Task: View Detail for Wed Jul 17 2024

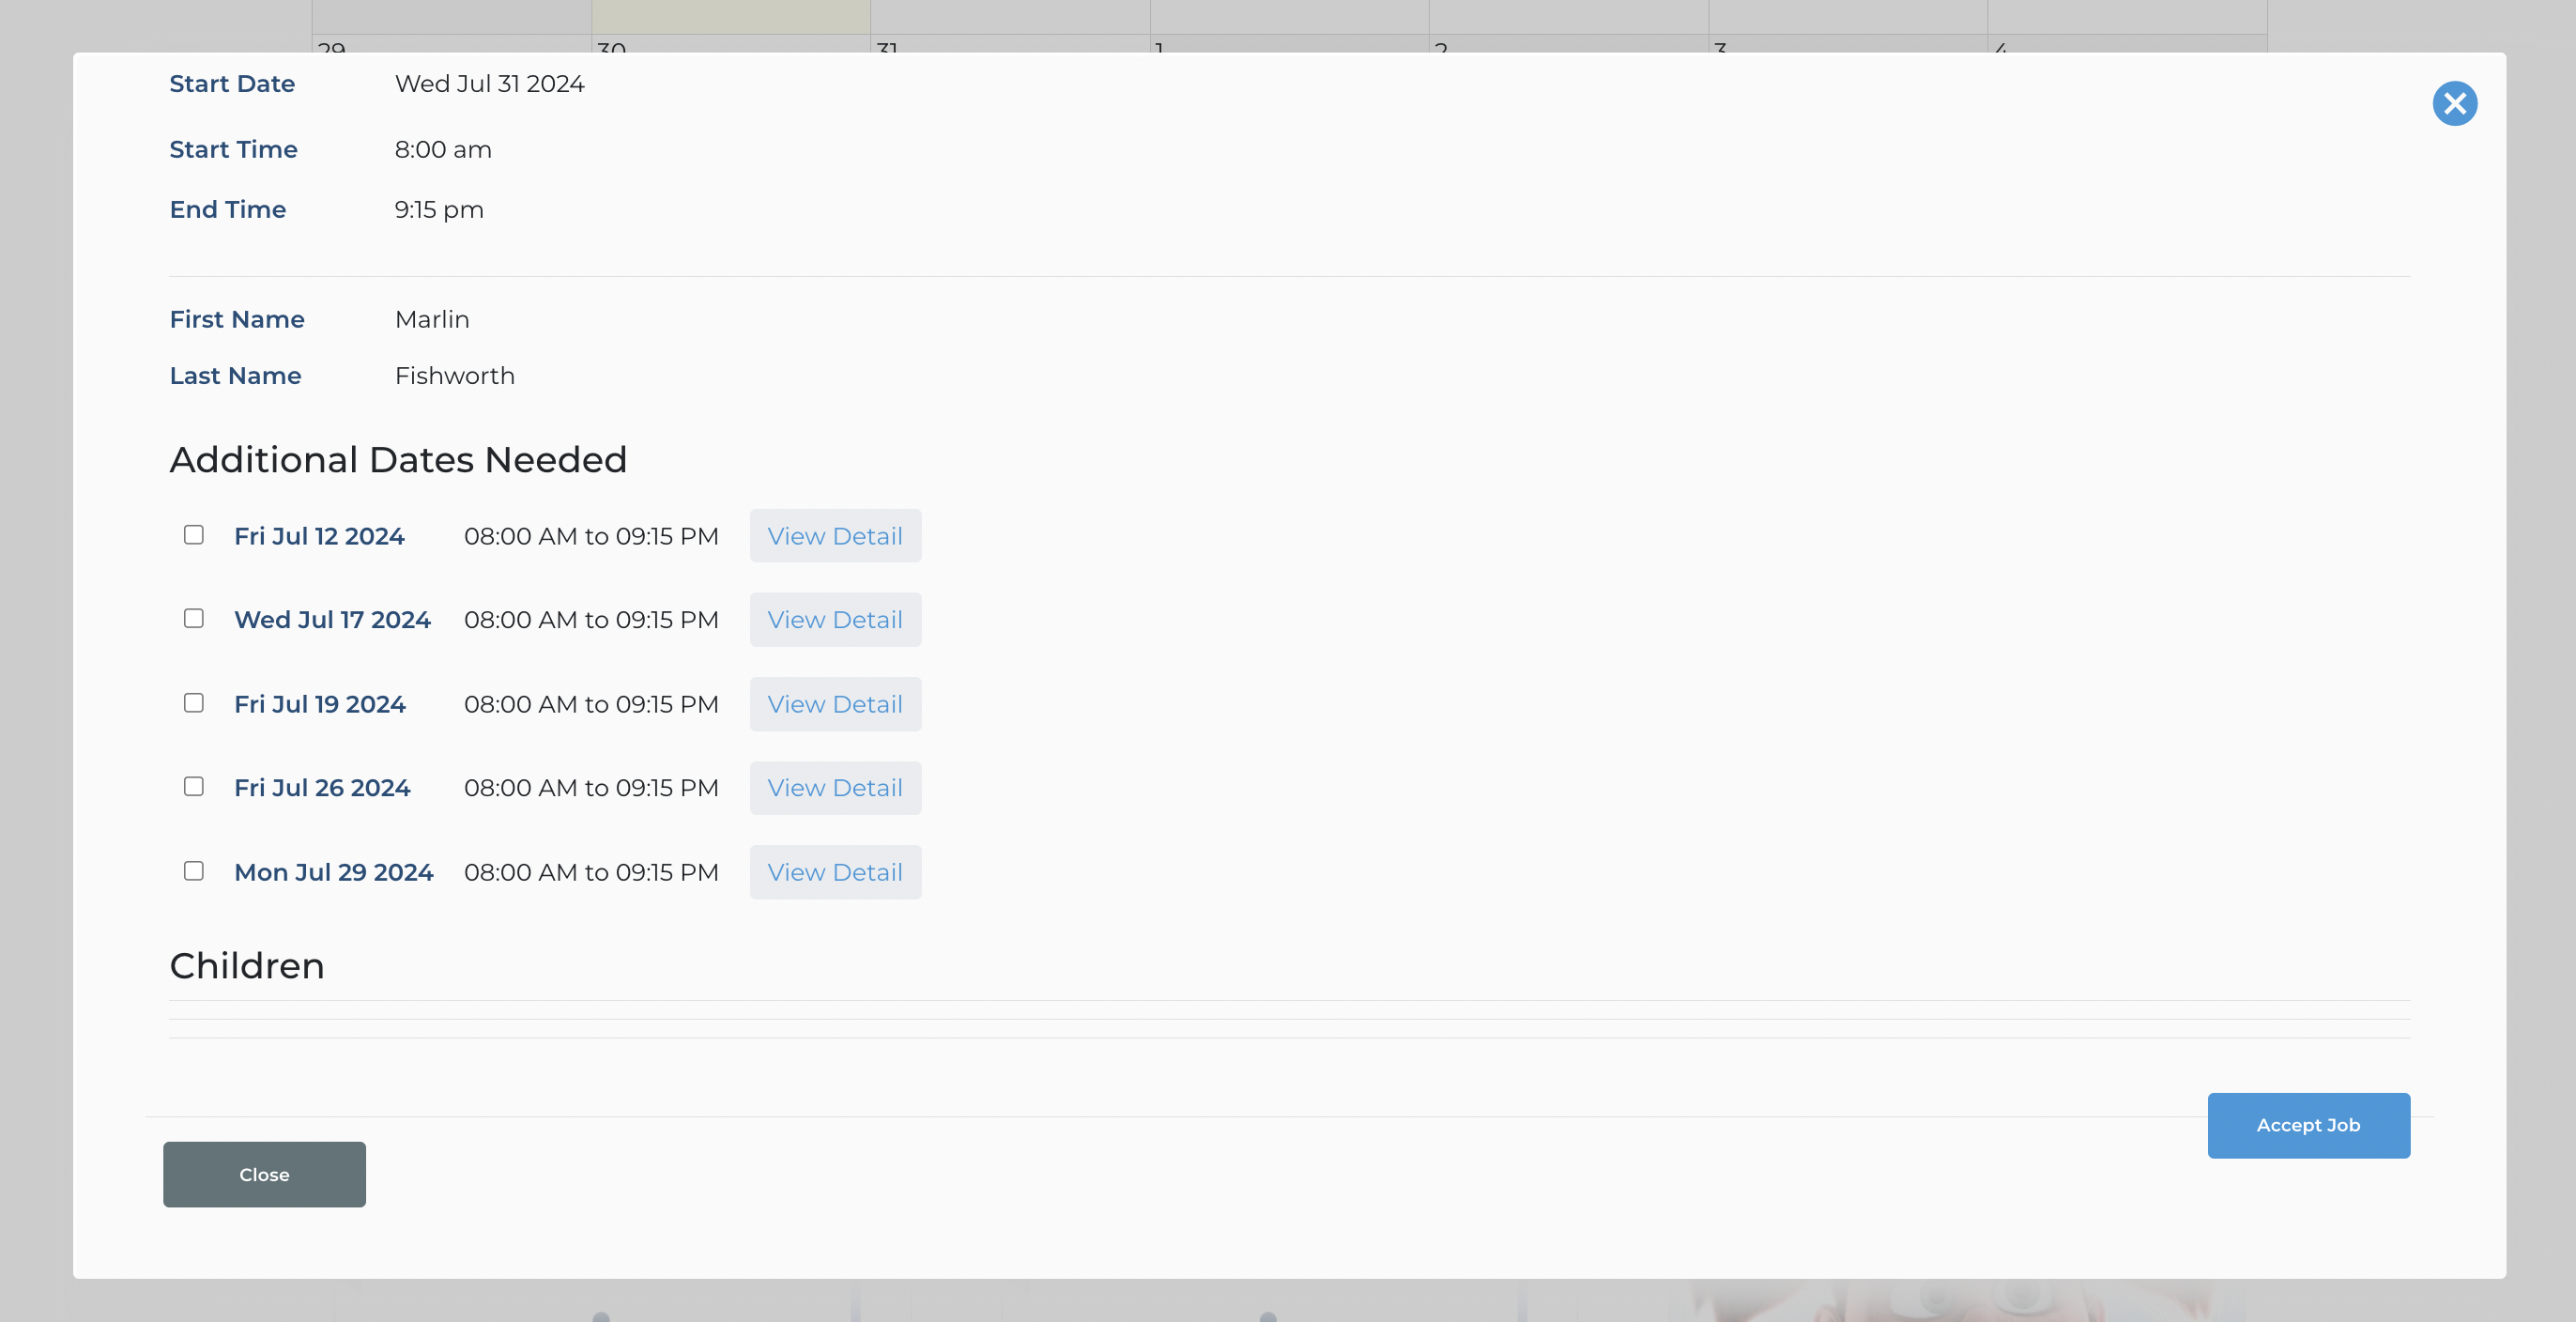Action: (x=835, y=620)
